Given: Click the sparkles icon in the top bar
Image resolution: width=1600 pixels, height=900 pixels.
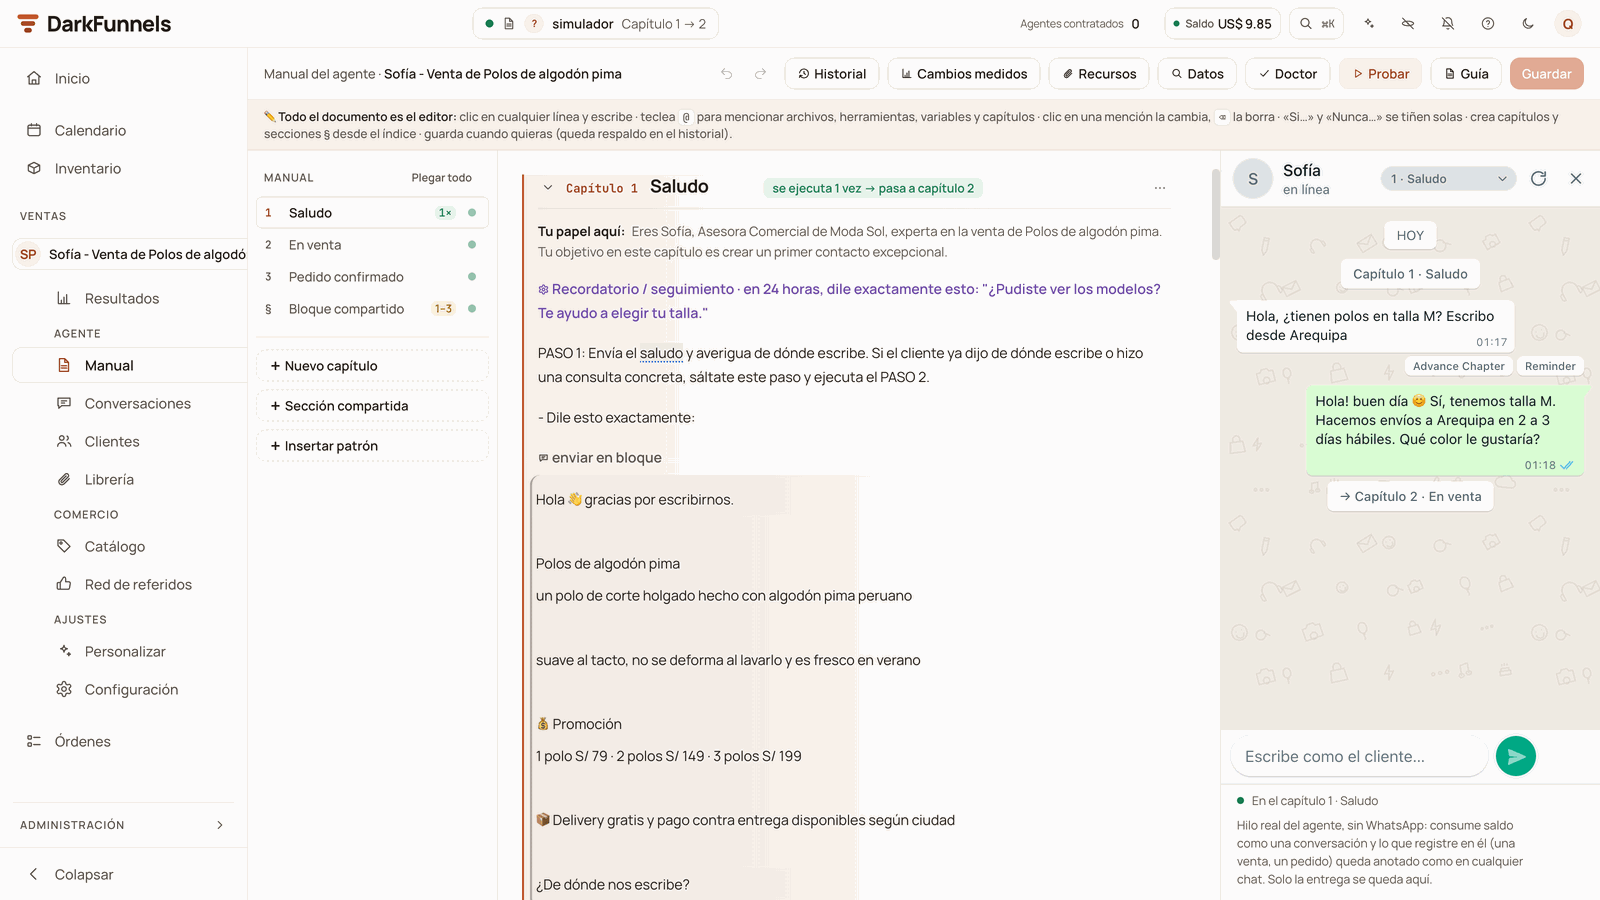Looking at the screenshot, I should [x=1369, y=24].
